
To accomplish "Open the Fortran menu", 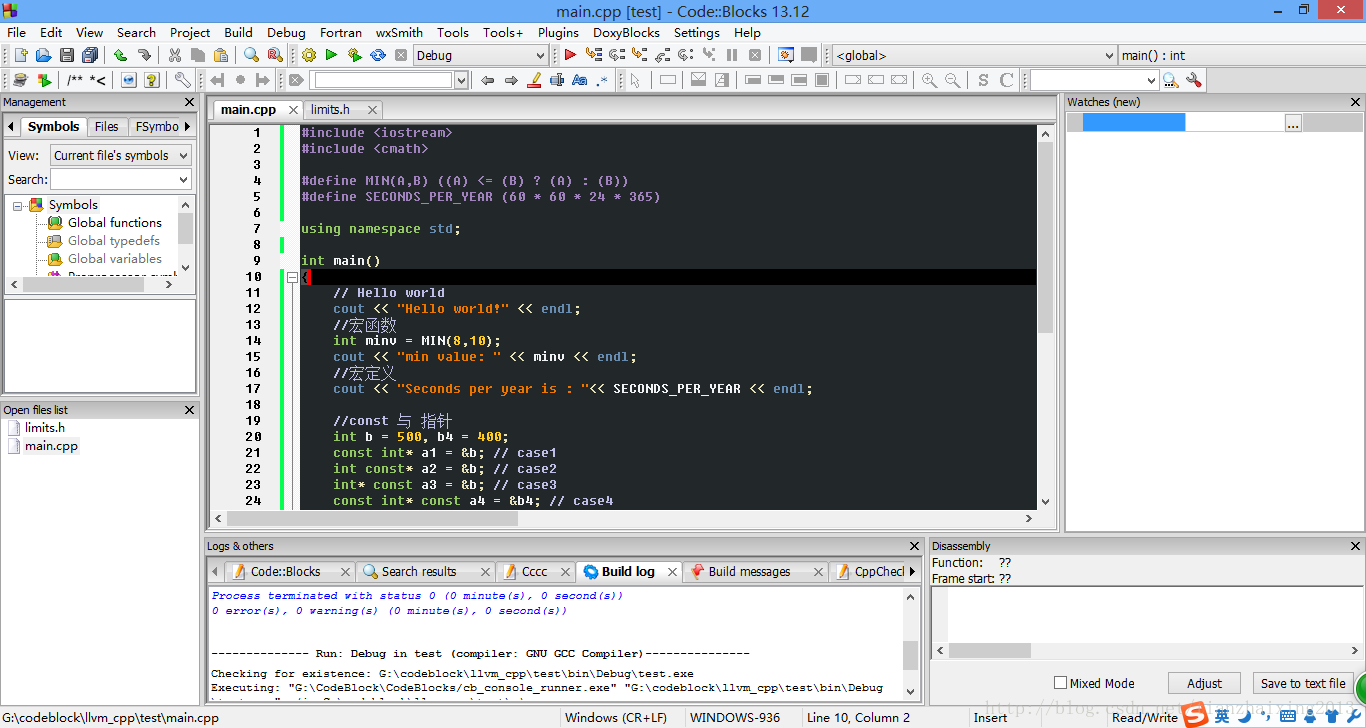I will coord(341,32).
